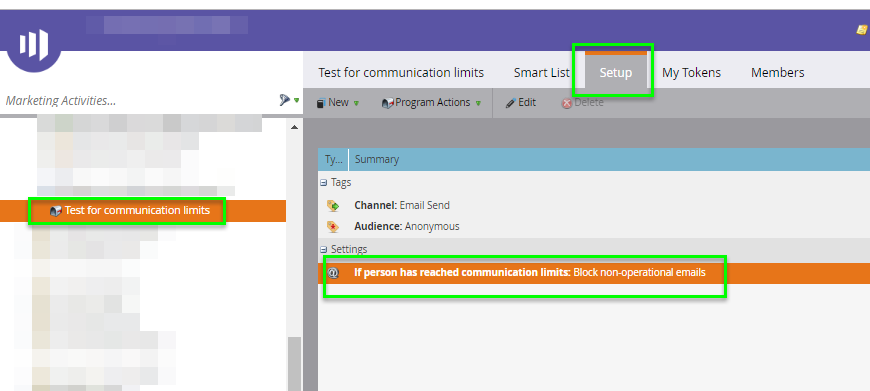Click the tree scroll up arrow
This screenshot has width=870, height=391.
click(x=294, y=127)
